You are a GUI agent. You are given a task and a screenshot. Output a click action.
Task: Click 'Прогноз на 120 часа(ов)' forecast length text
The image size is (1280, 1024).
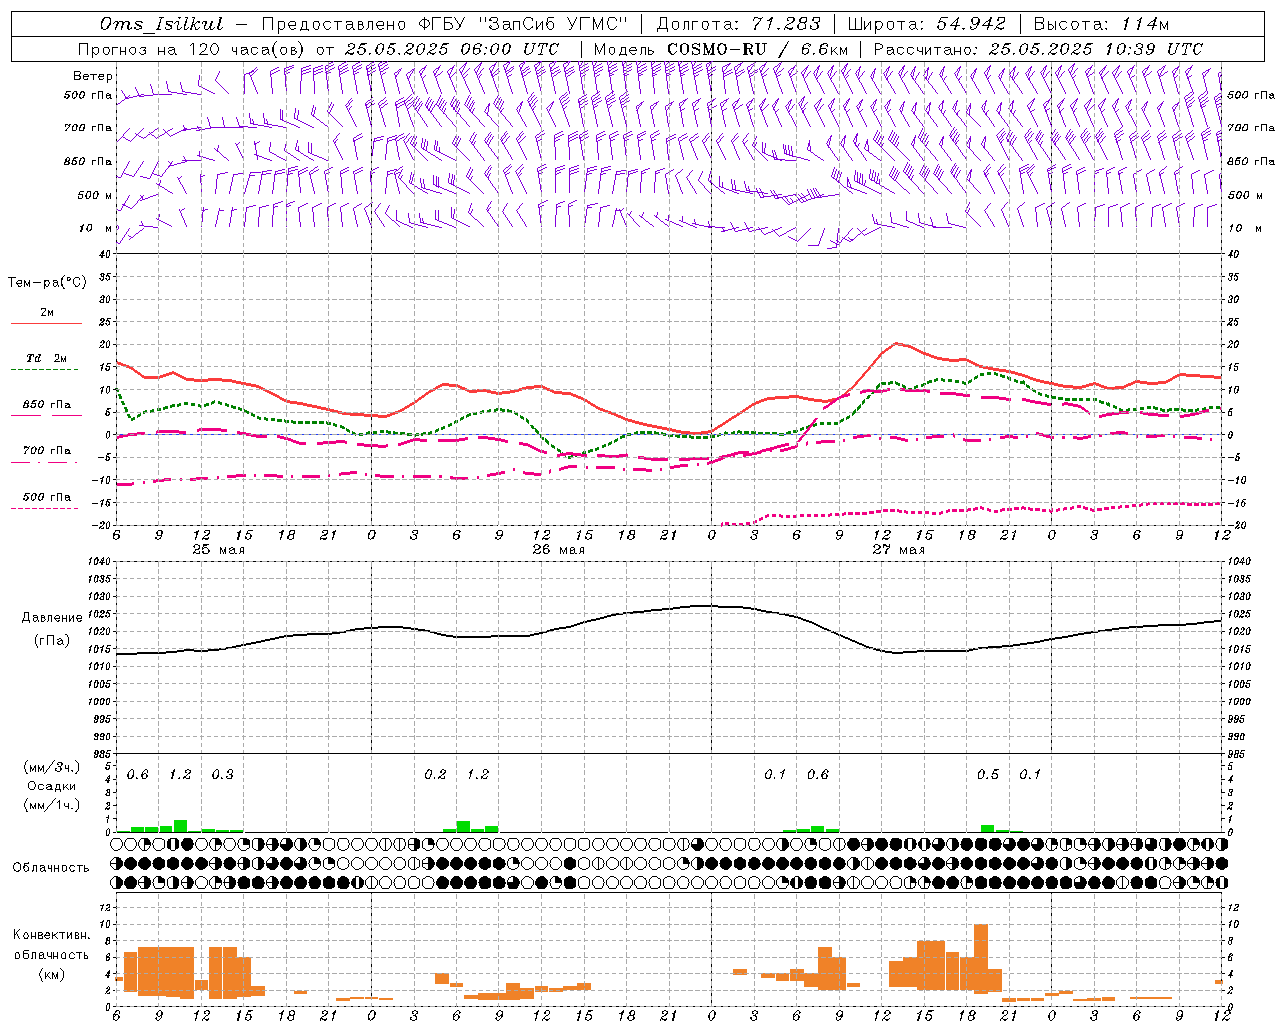click(x=192, y=49)
